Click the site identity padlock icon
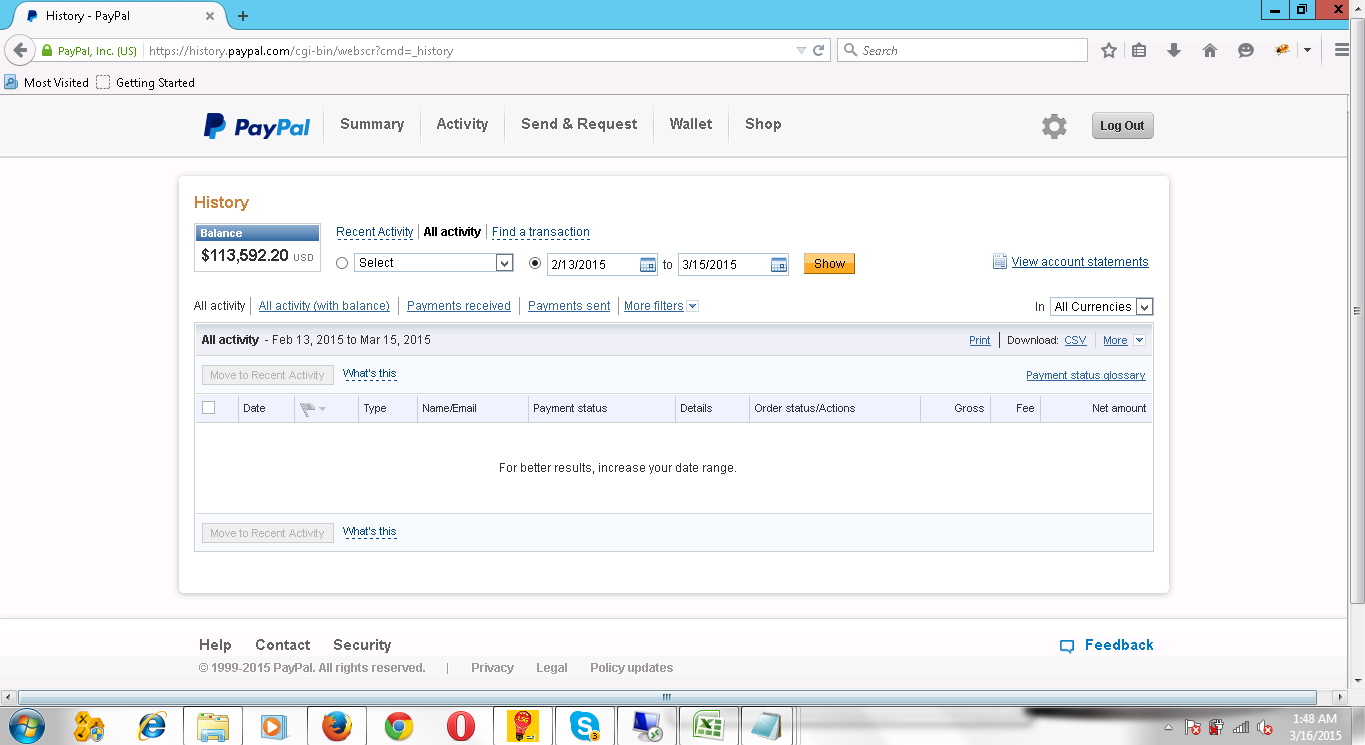Screen dimensions: 1365x745 click(47, 50)
